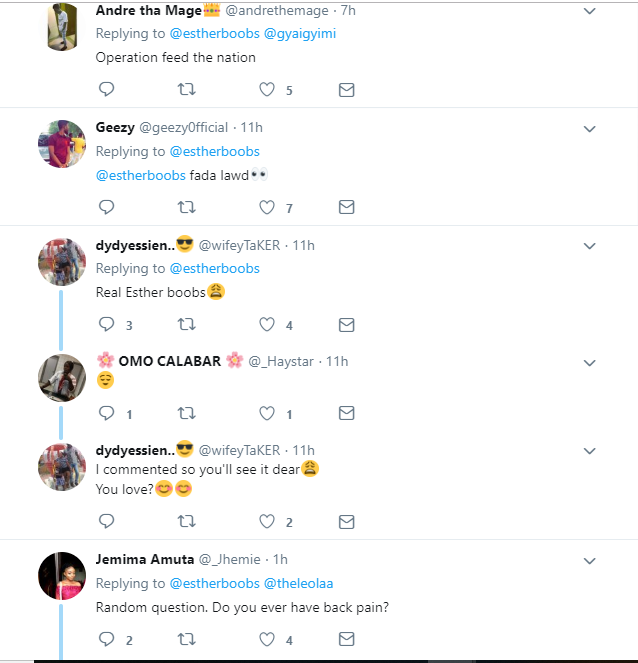Open the more-options chevron on Andre's tweet

pos(589,11)
